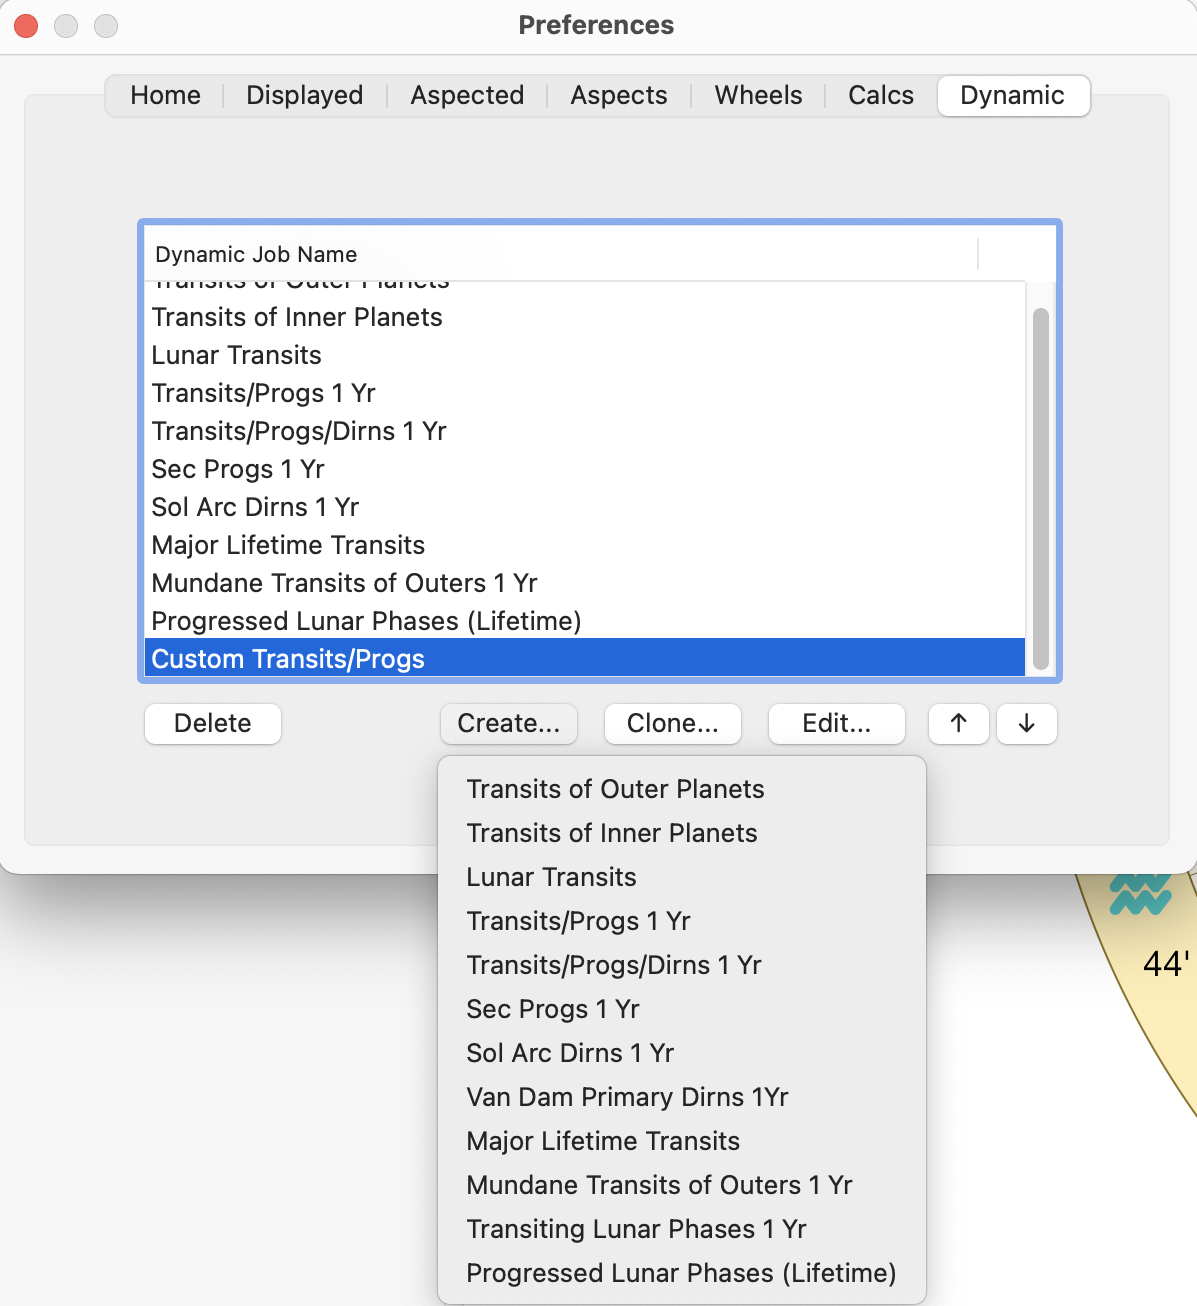Open the Calcs preferences tab
The height and width of the screenshot is (1306, 1197).
point(880,95)
